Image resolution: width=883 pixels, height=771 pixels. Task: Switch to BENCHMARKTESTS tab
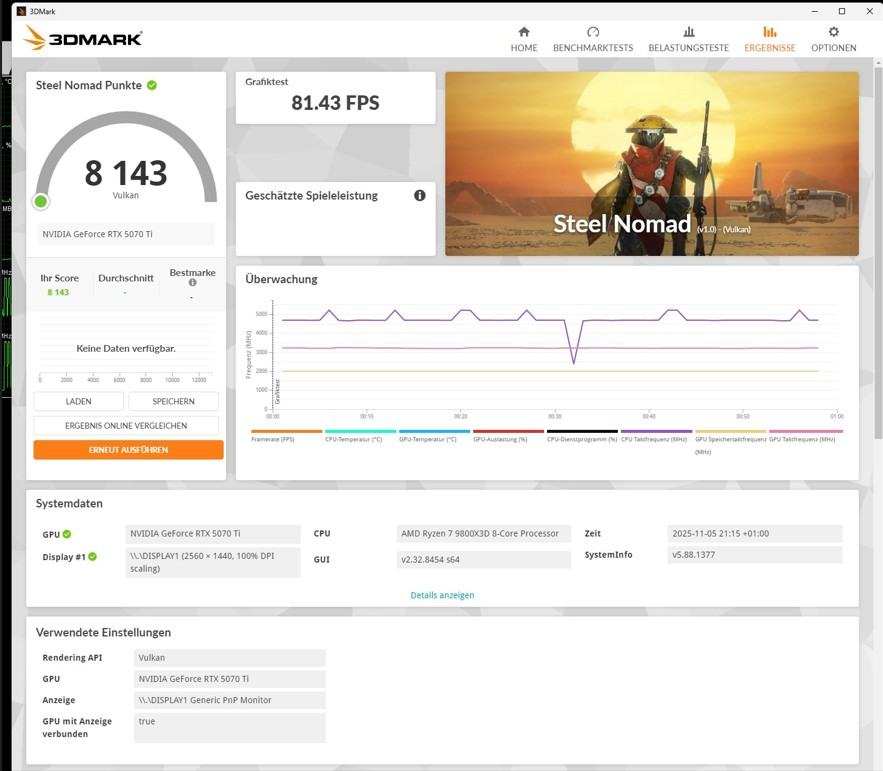(x=593, y=39)
